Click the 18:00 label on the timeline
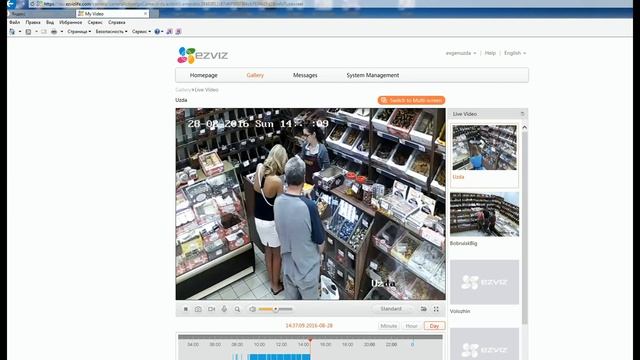This screenshot has height=360, width=640. tap(347, 345)
